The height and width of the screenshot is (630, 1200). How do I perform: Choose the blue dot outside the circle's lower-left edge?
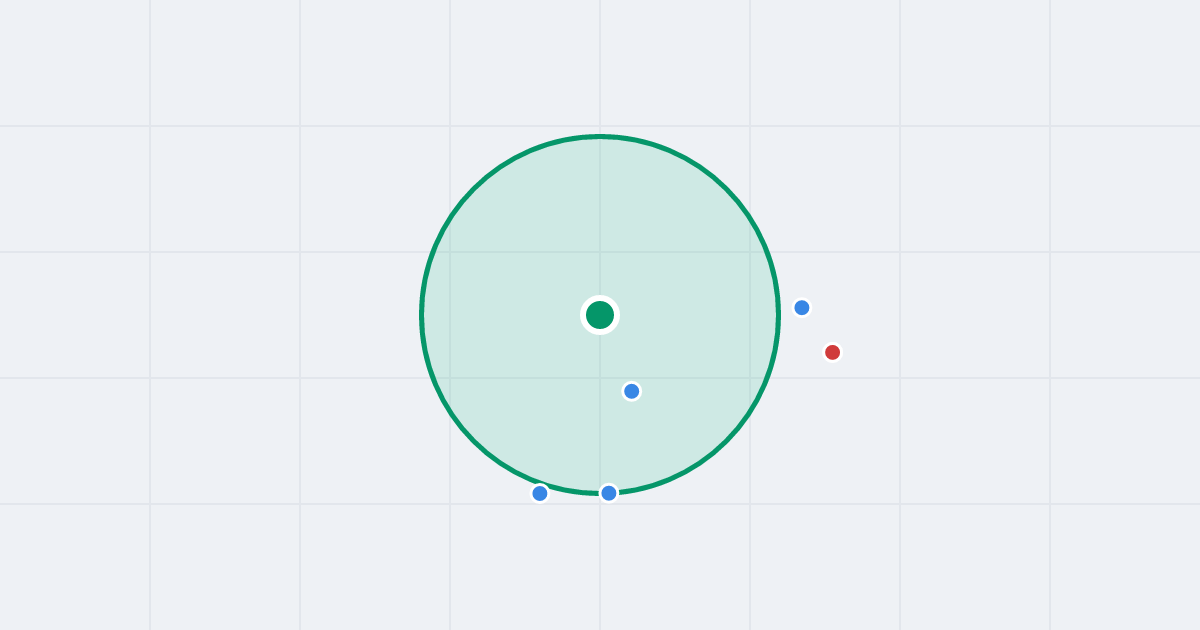540,493
